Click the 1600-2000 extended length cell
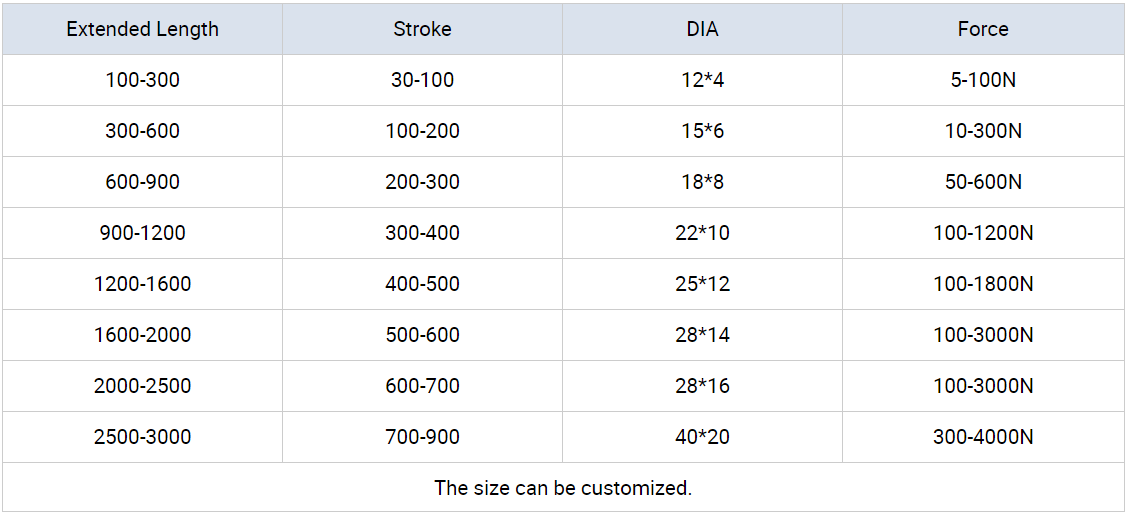The image size is (1127, 516). [x=142, y=335]
